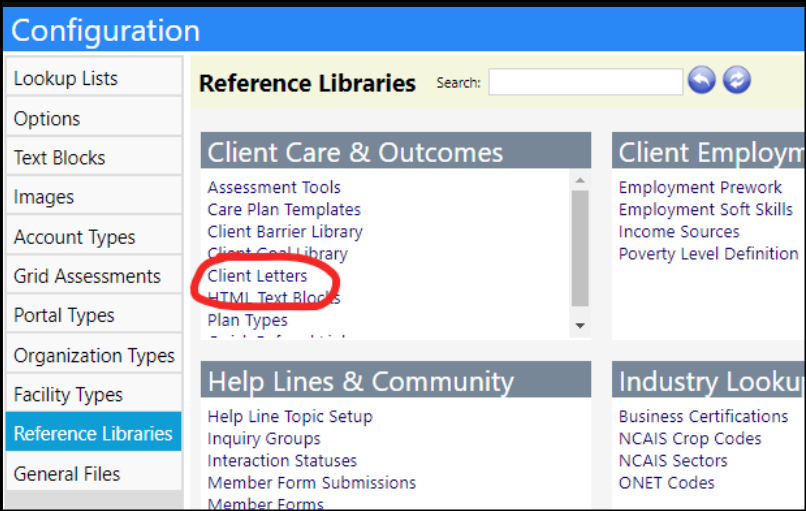Open the ONET Codes library
806x511 pixels.
[667, 483]
